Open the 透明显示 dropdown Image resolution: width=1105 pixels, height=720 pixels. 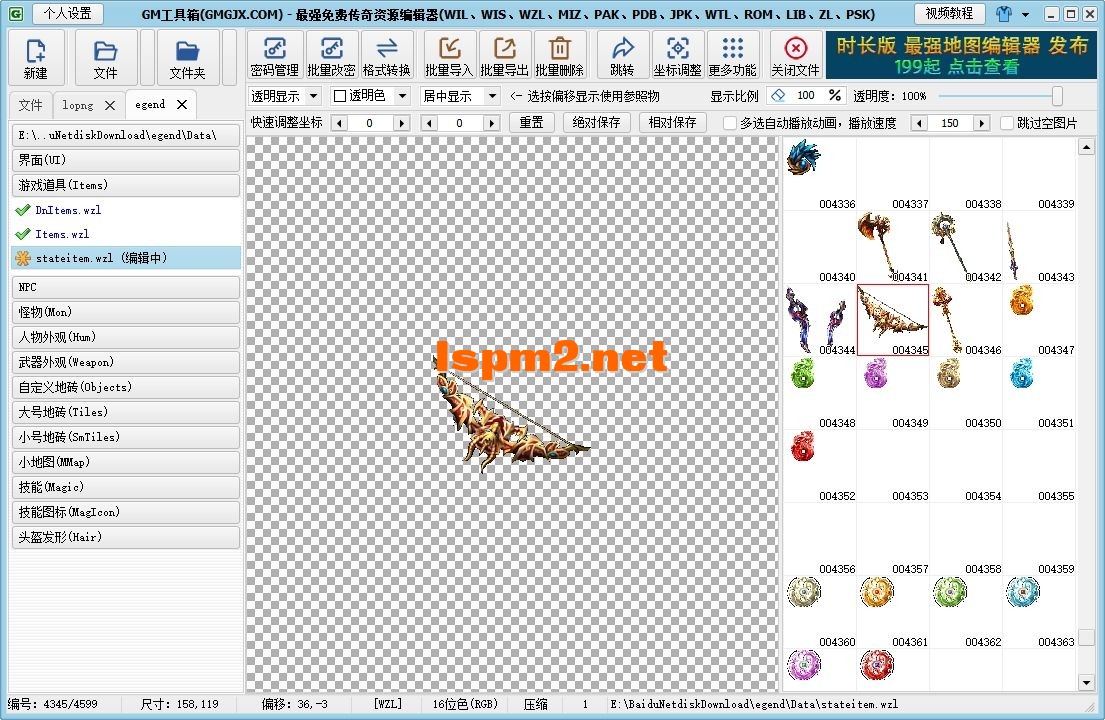[285, 96]
